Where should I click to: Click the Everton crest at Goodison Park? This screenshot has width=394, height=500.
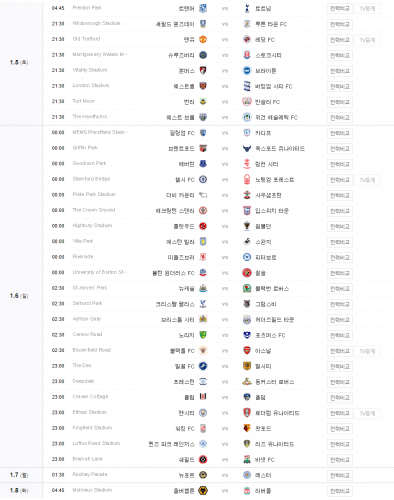click(203, 164)
